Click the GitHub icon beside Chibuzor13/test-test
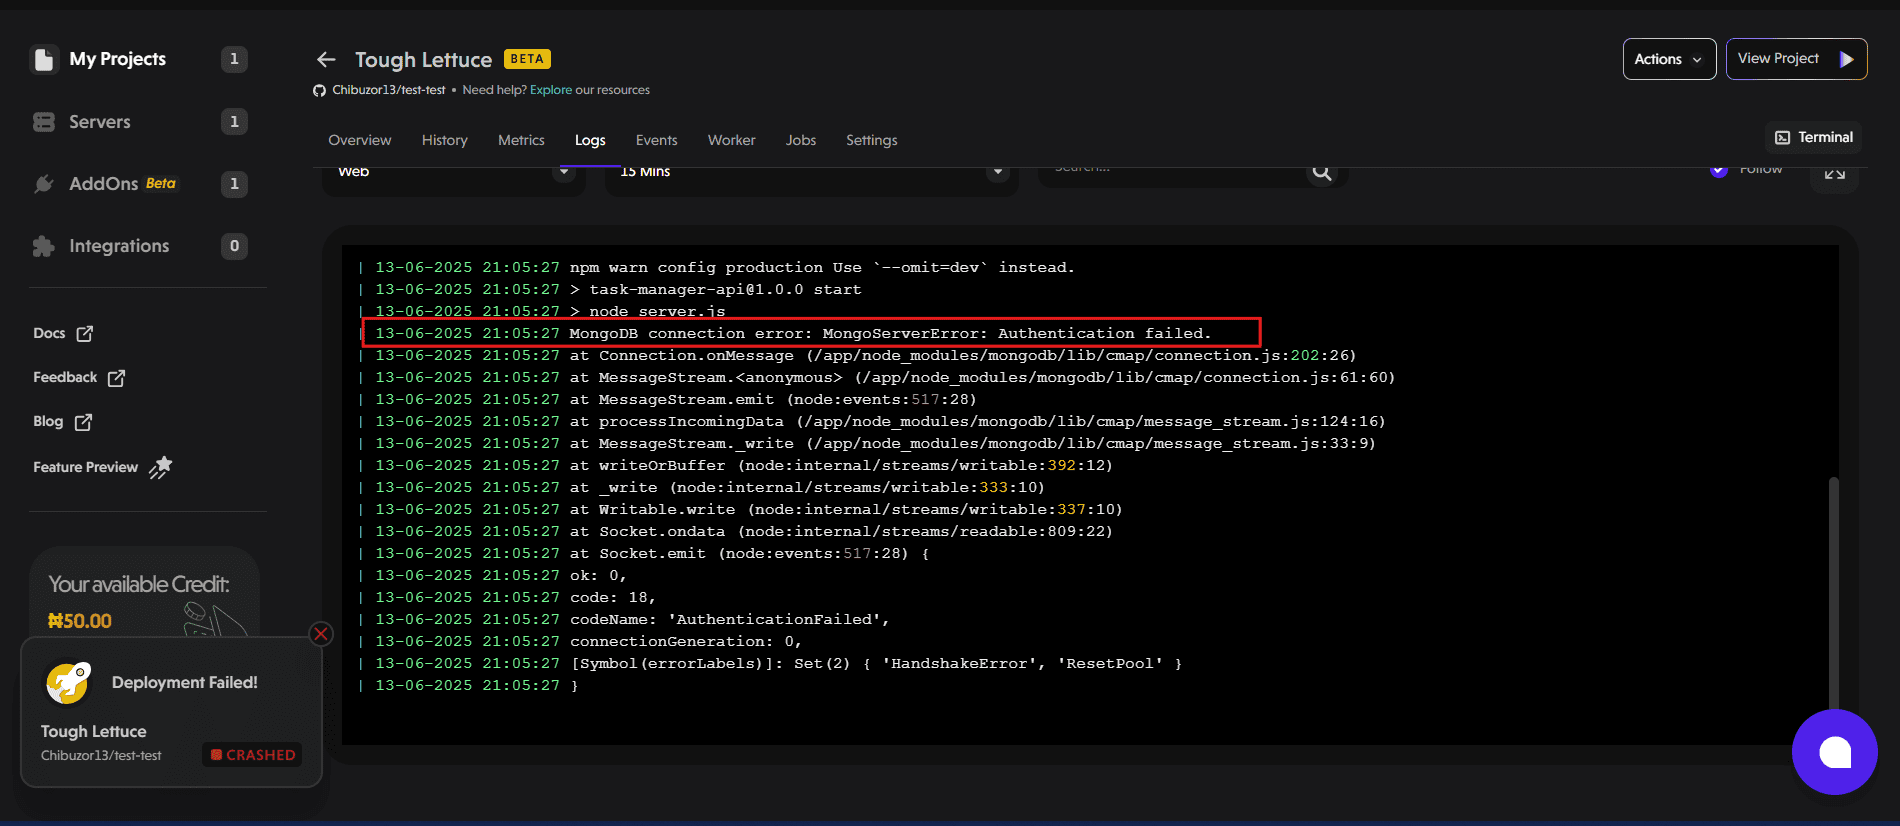The width and height of the screenshot is (1900, 826). [x=320, y=90]
